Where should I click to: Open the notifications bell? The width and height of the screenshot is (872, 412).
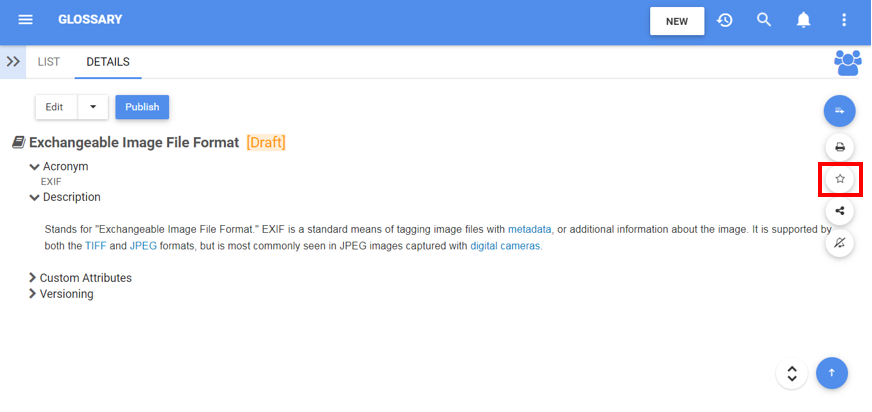(803, 20)
